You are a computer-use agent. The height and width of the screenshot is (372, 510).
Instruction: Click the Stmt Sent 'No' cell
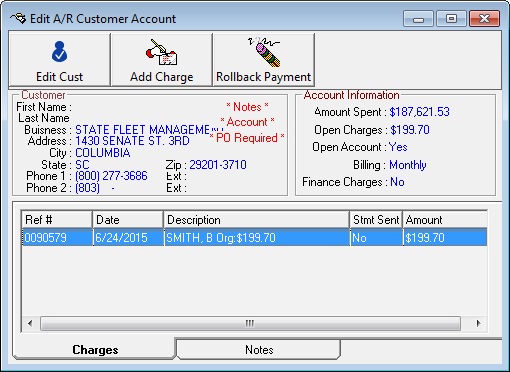pos(376,238)
